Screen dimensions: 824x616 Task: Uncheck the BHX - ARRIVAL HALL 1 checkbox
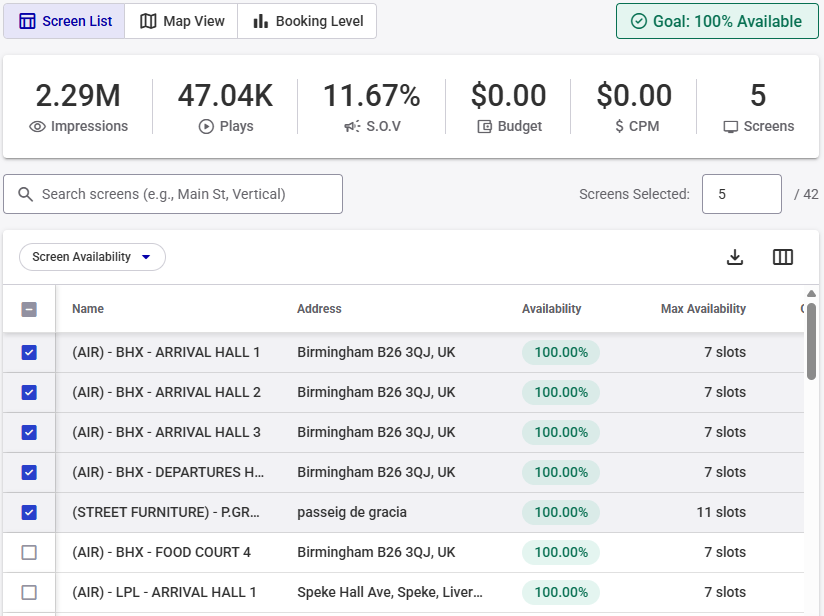tap(29, 352)
